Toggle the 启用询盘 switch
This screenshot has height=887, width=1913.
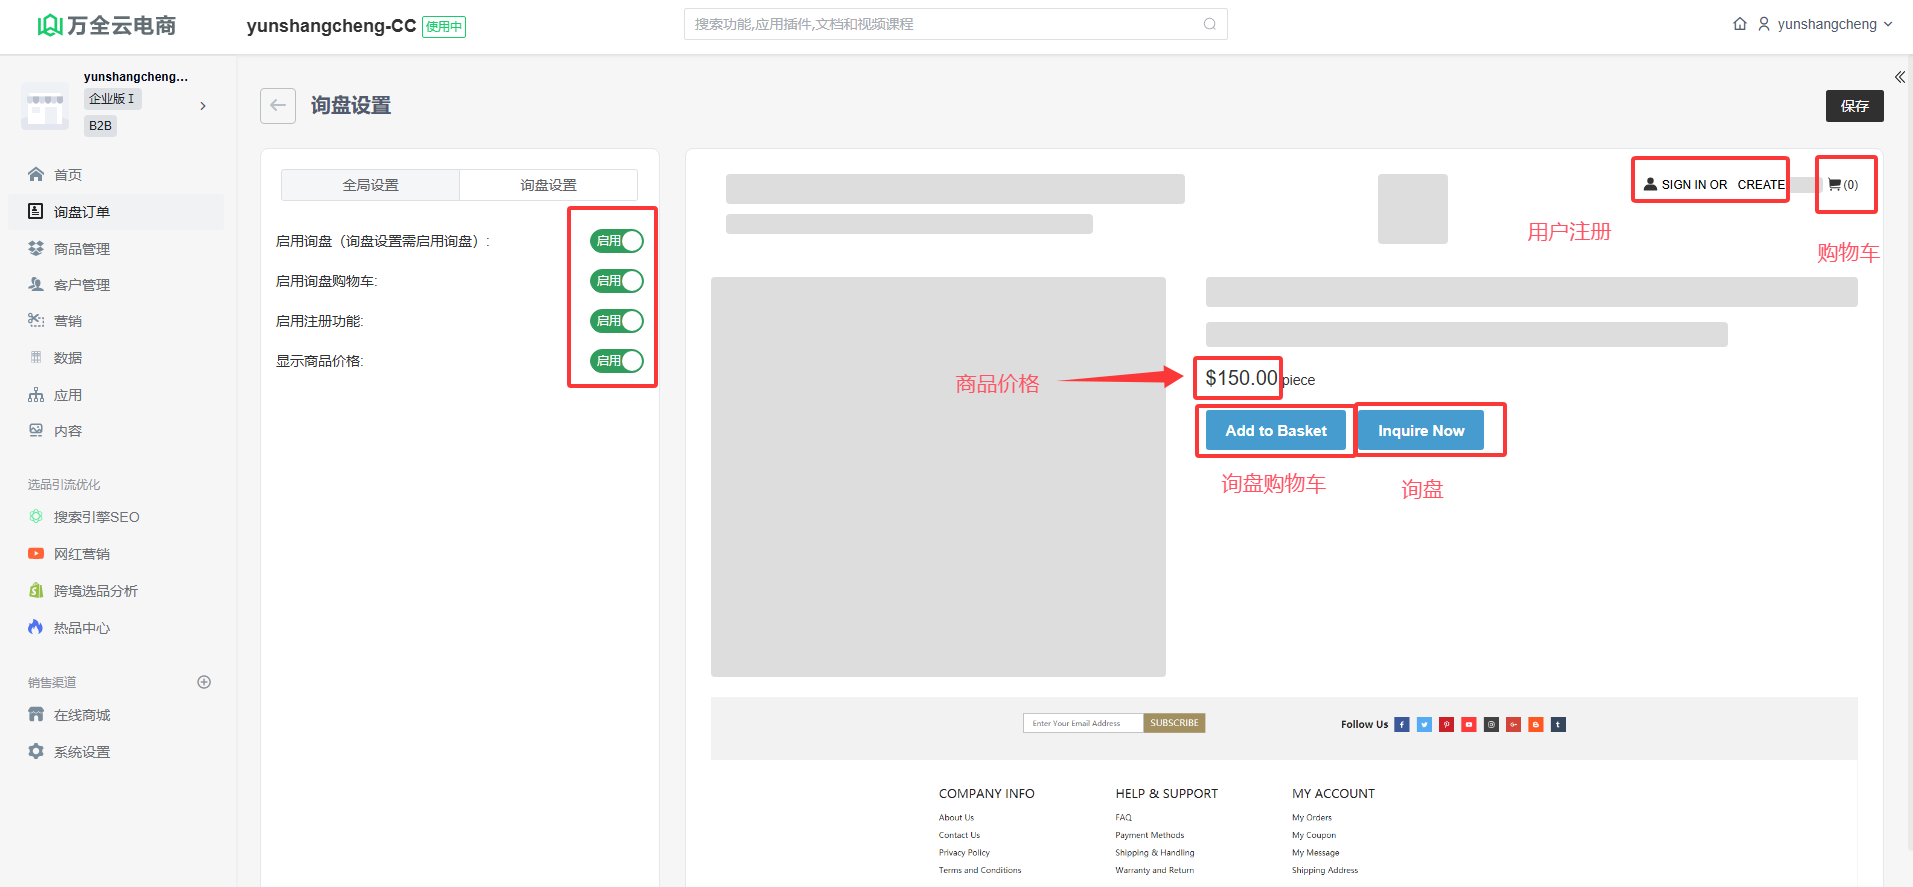616,241
